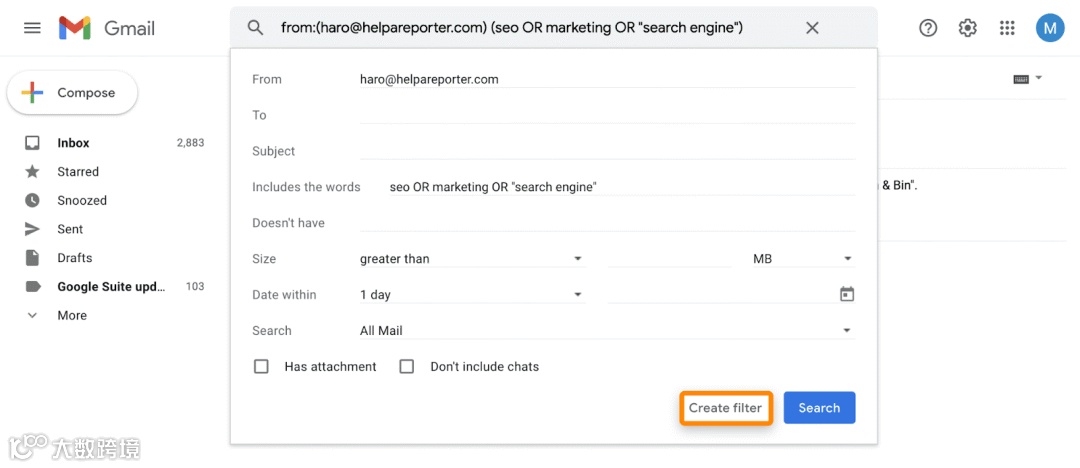The width and height of the screenshot is (1080, 468).
Task: Click the input tools keyboard icon
Action: click(x=1021, y=79)
